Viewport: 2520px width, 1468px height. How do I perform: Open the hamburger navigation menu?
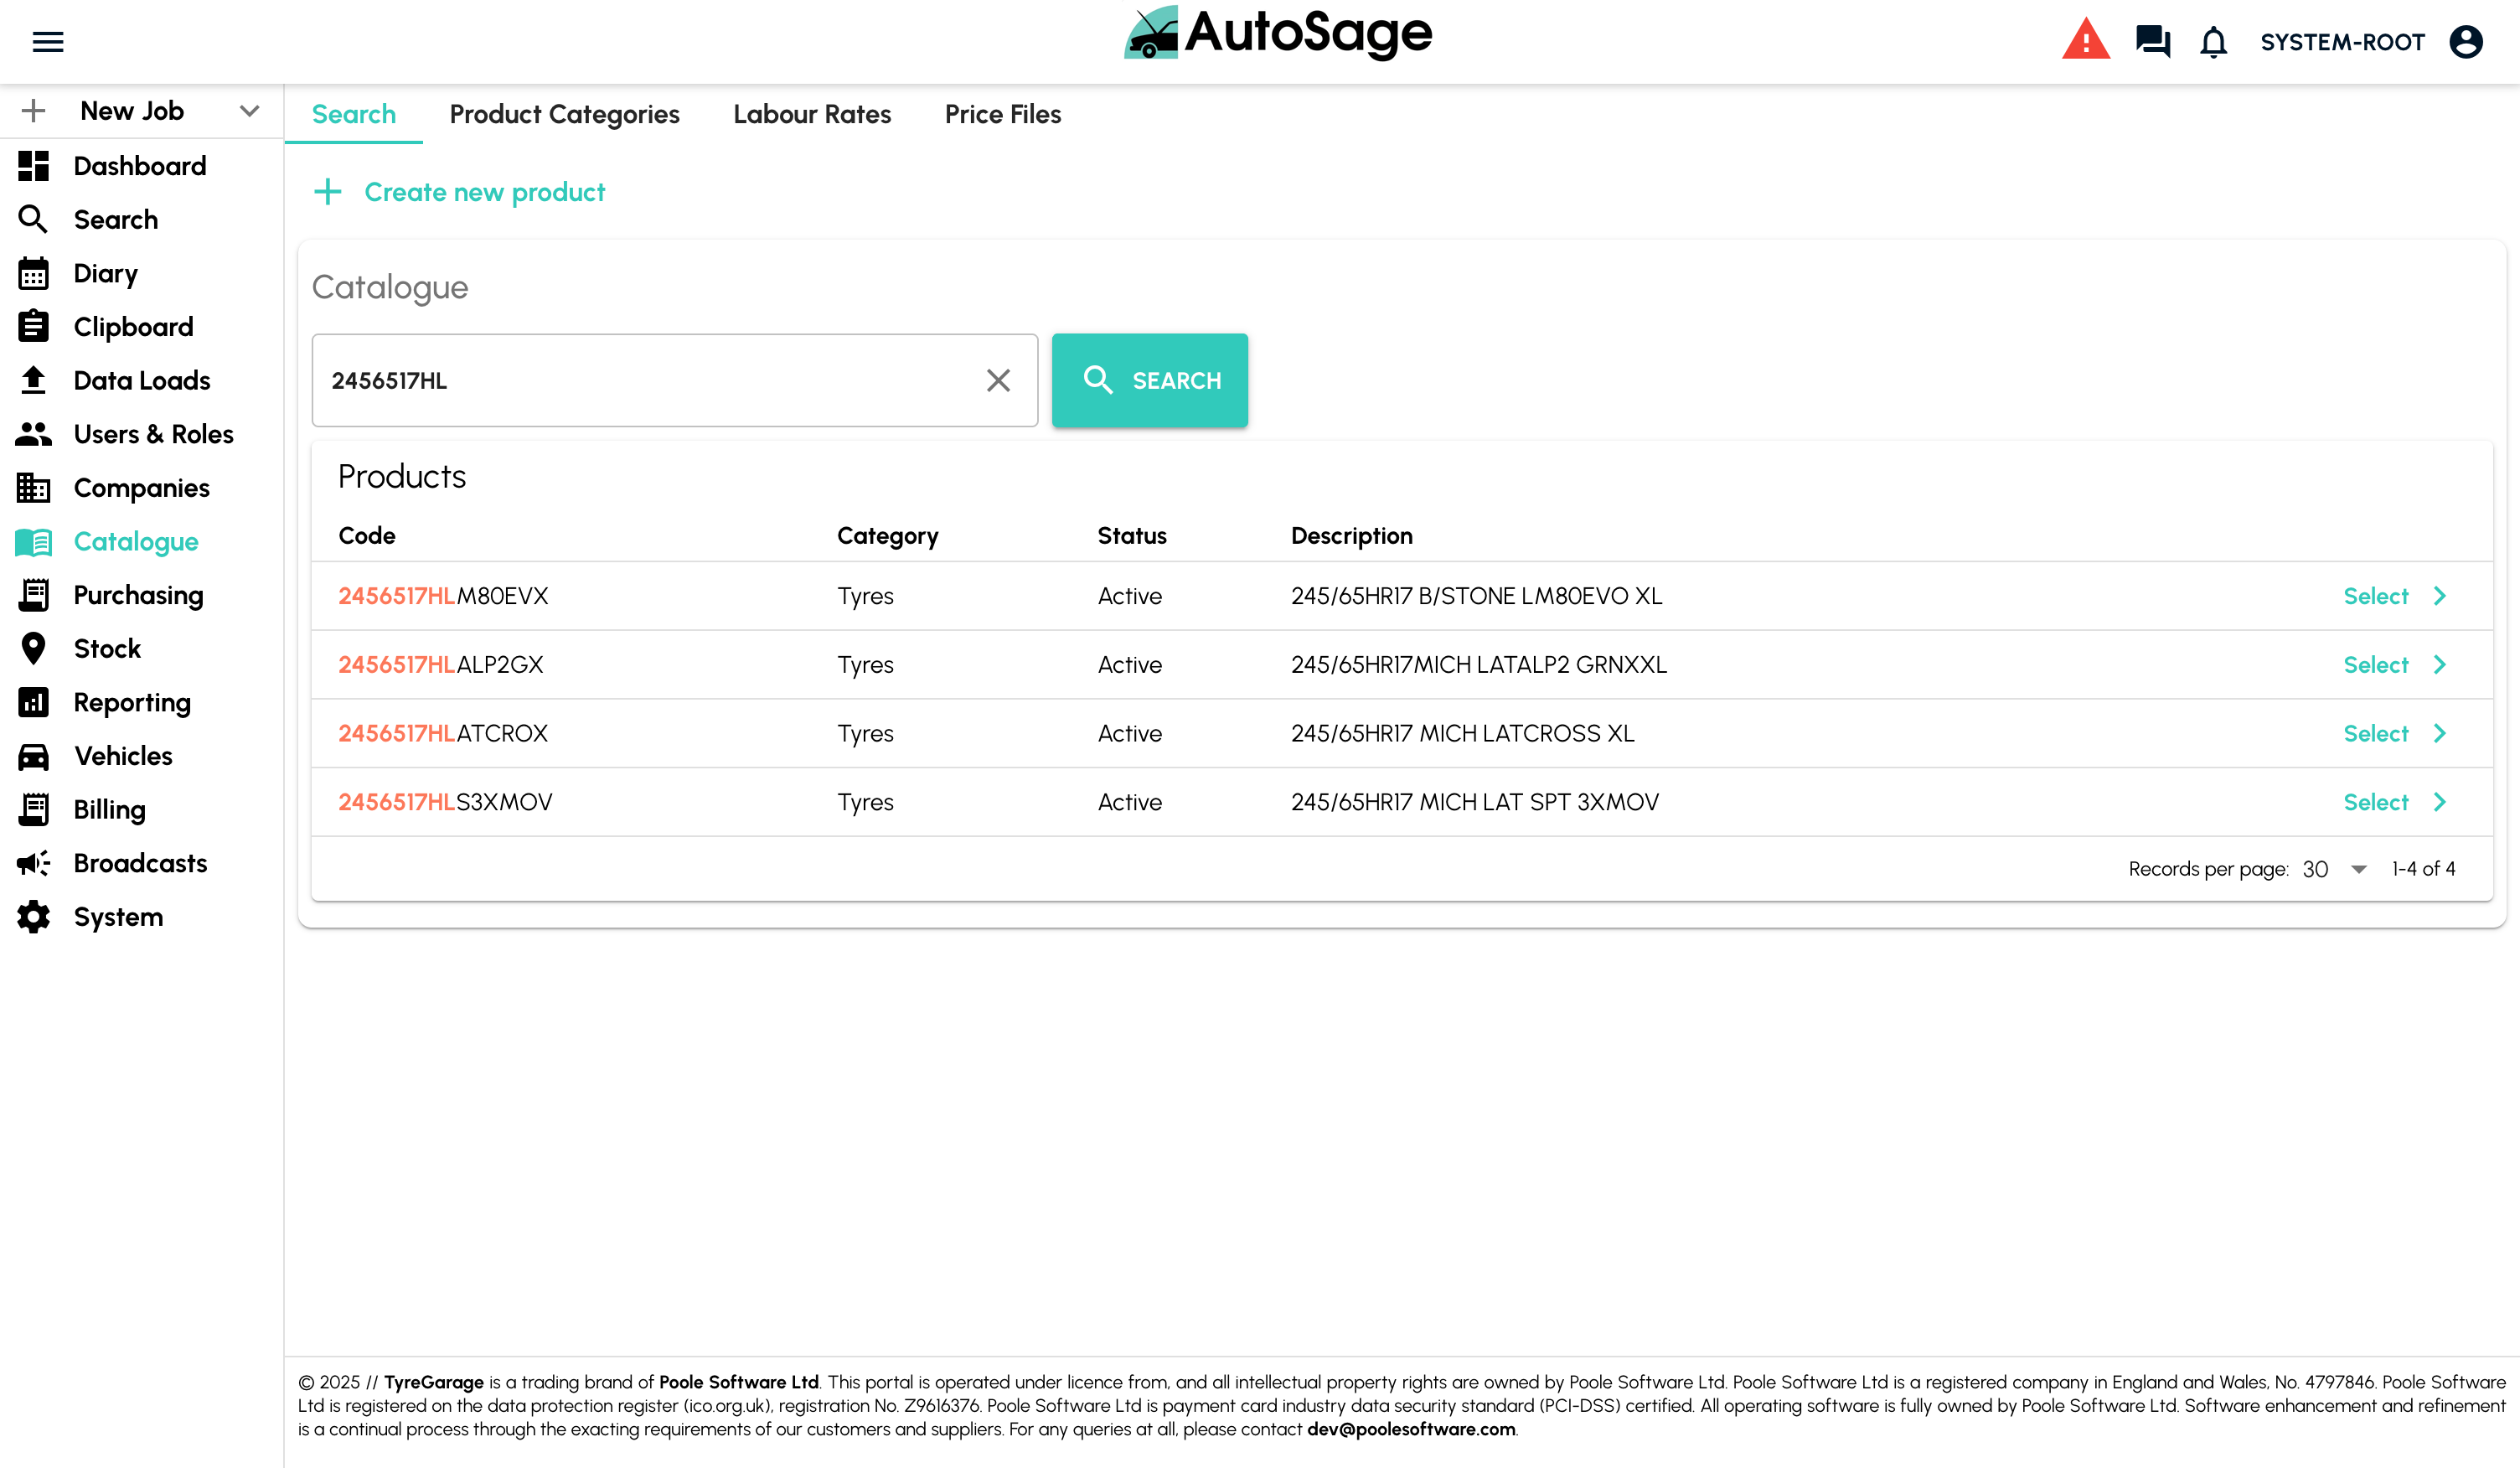coord(47,41)
